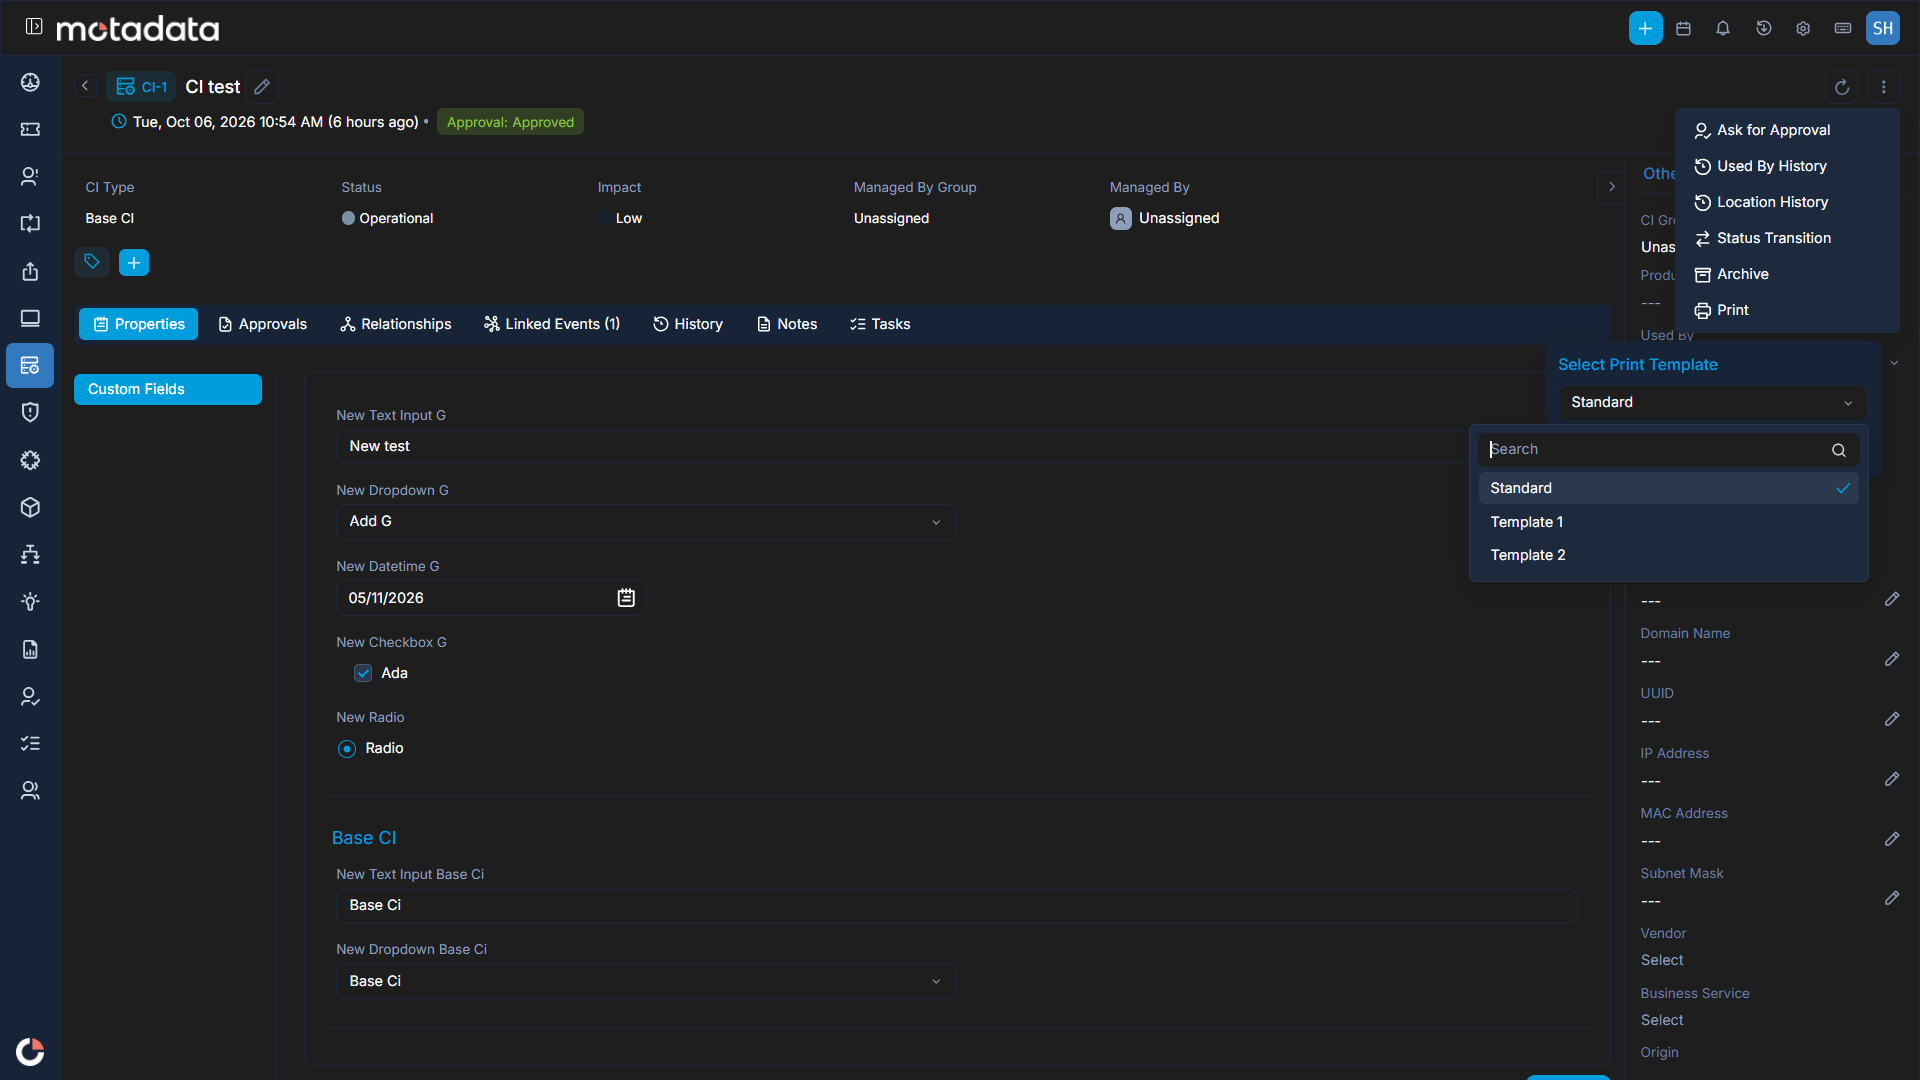Select the Radio radio button
1920x1080 pixels.
tap(347, 749)
